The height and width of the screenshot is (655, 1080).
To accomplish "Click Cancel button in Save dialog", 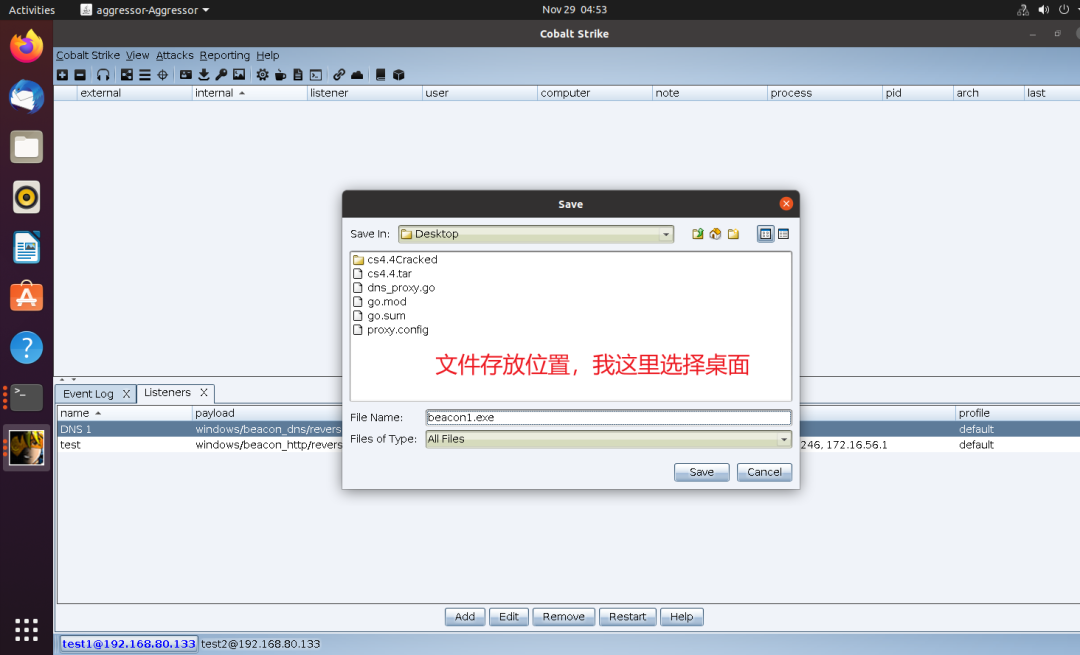I will click(765, 472).
